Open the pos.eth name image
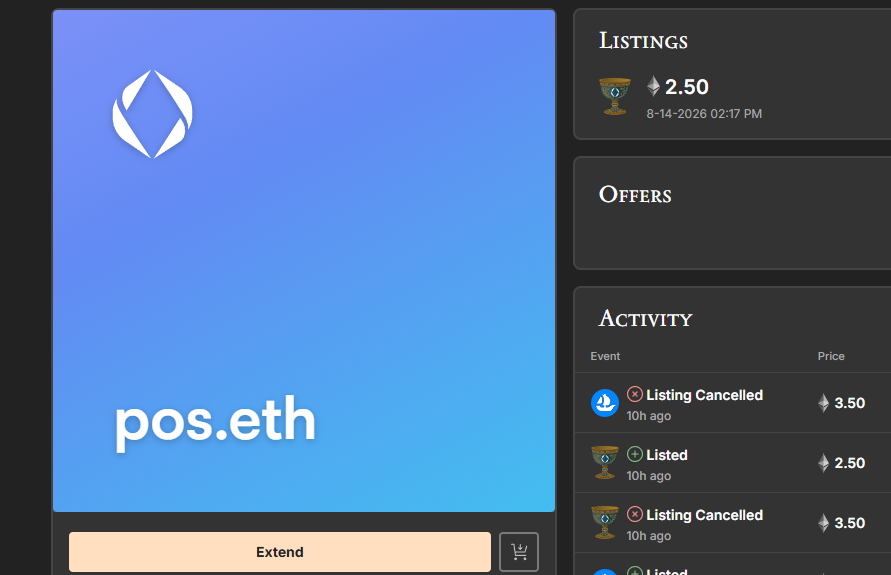Image resolution: width=891 pixels, height=575 pixels. tap(304, 261)
